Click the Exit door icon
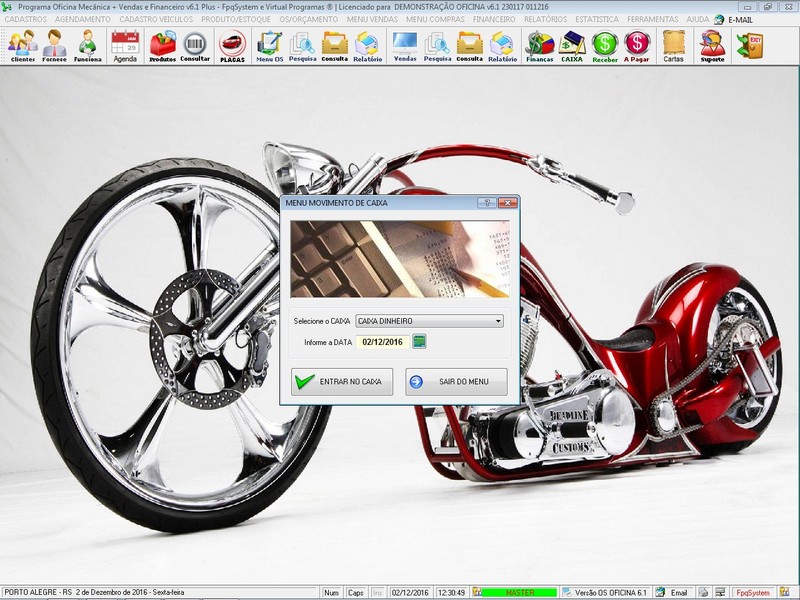The width and height of the screenshot is (800, 600). tap(749, 46)
